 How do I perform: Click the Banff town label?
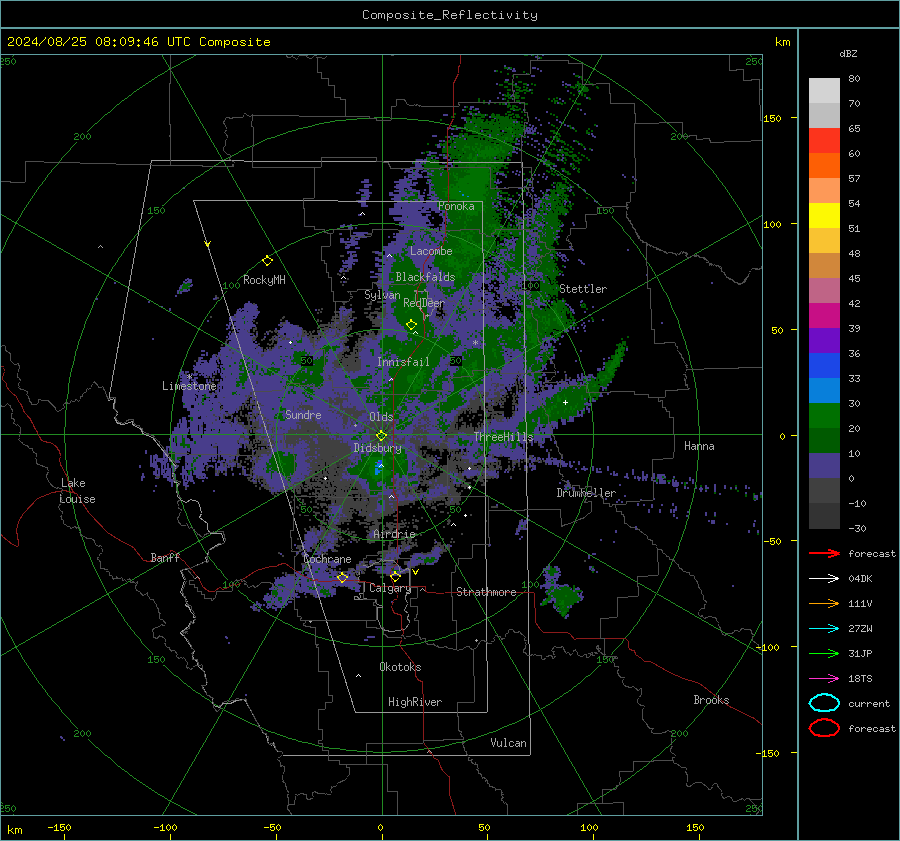(x=165, y=557)
